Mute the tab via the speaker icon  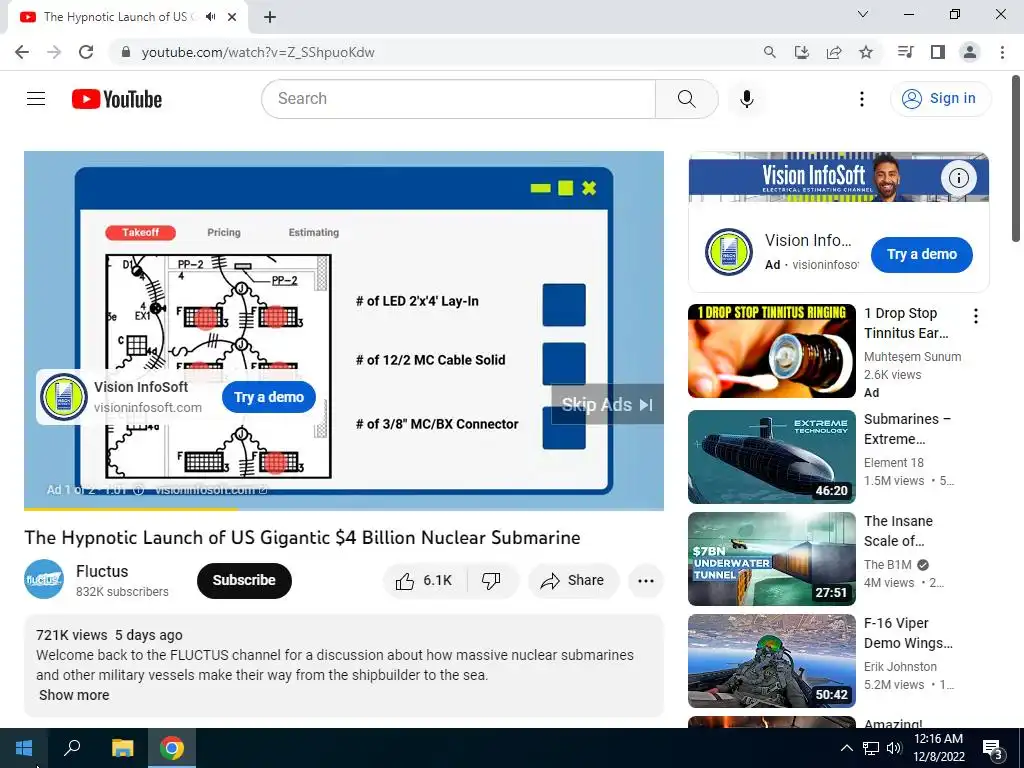(x=210, y=17)
